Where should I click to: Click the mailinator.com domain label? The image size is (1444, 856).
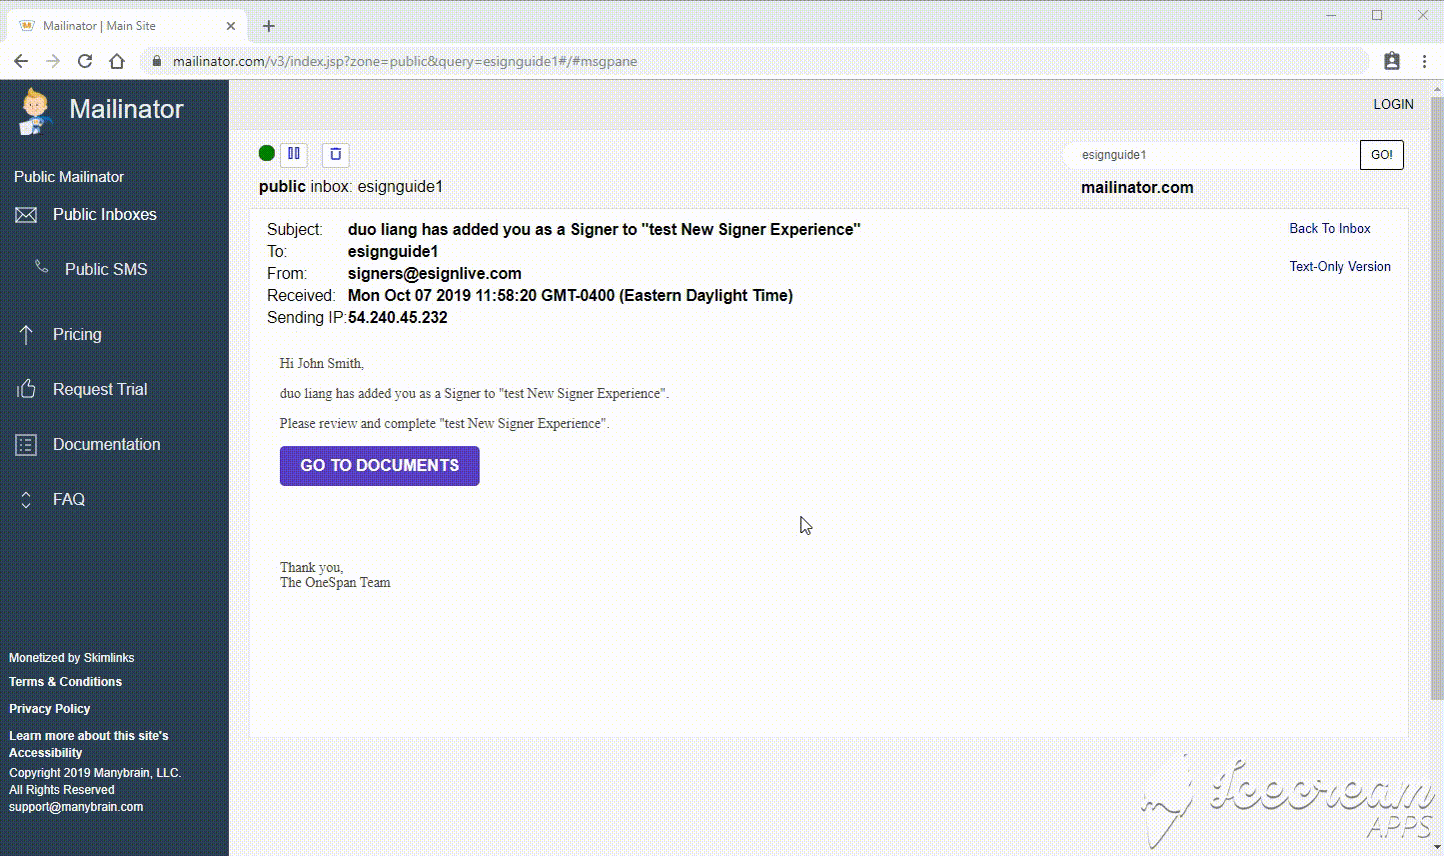click(1137, 187)
